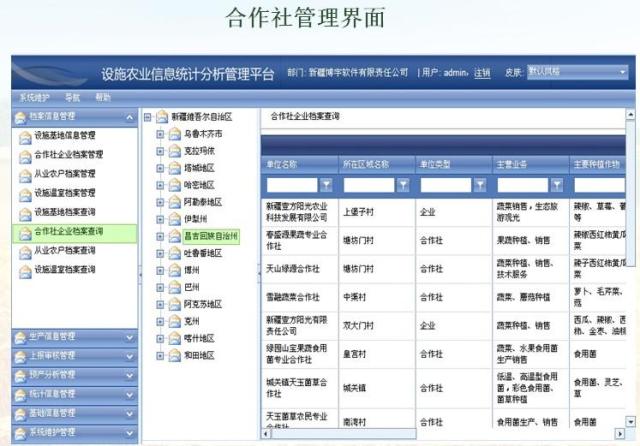Click the icon beside 设施温室档案查询
640x446 pixels.
click(24, 270)
